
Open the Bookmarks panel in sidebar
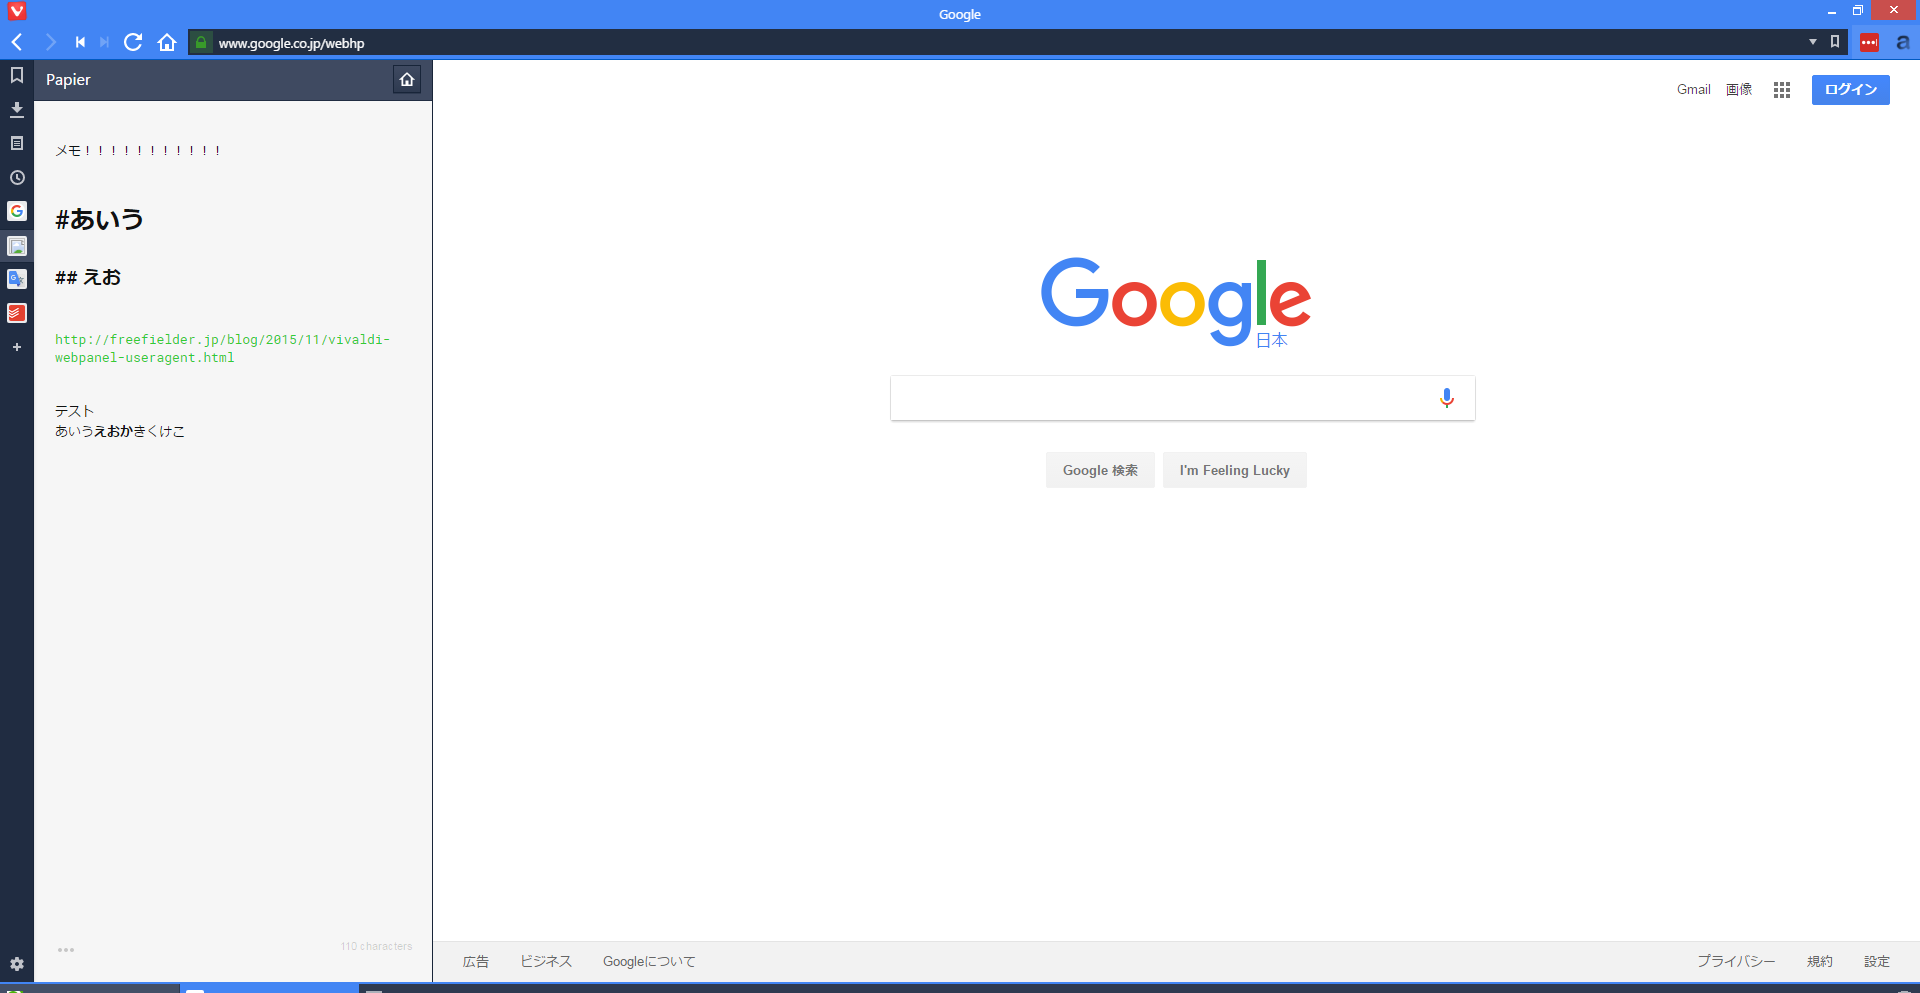[x=17, y=75]
